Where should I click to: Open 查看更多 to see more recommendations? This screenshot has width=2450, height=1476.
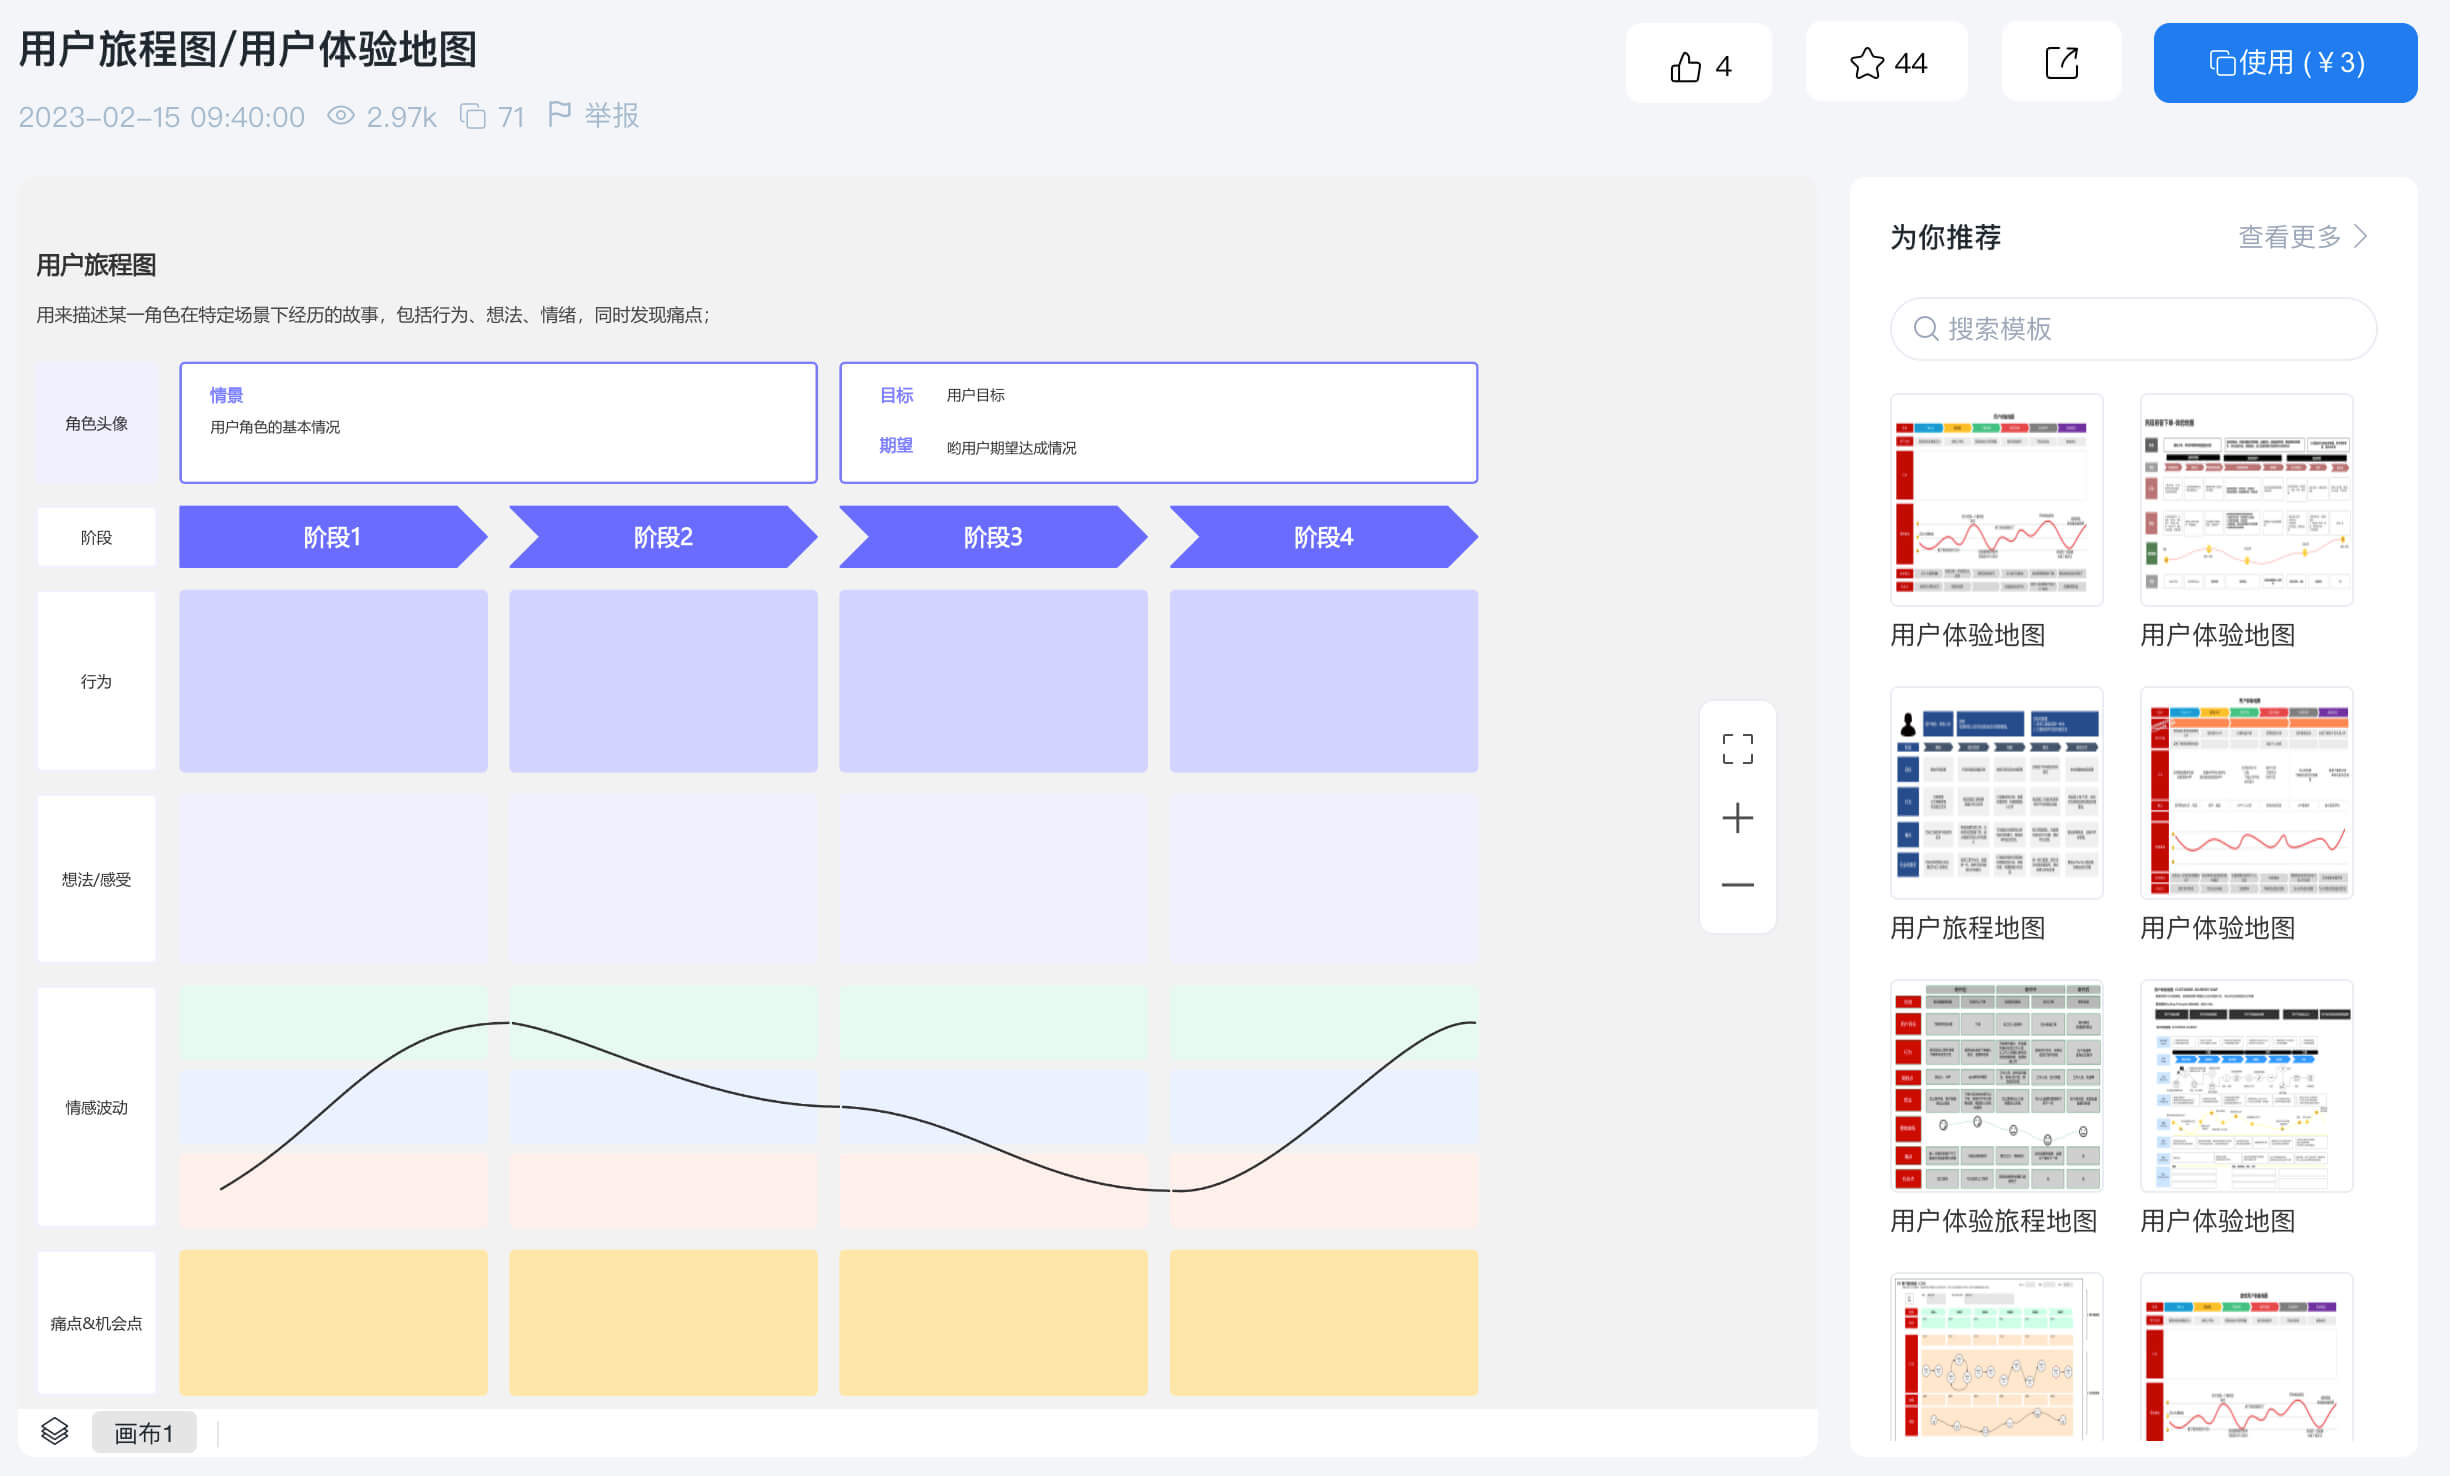2289,237
